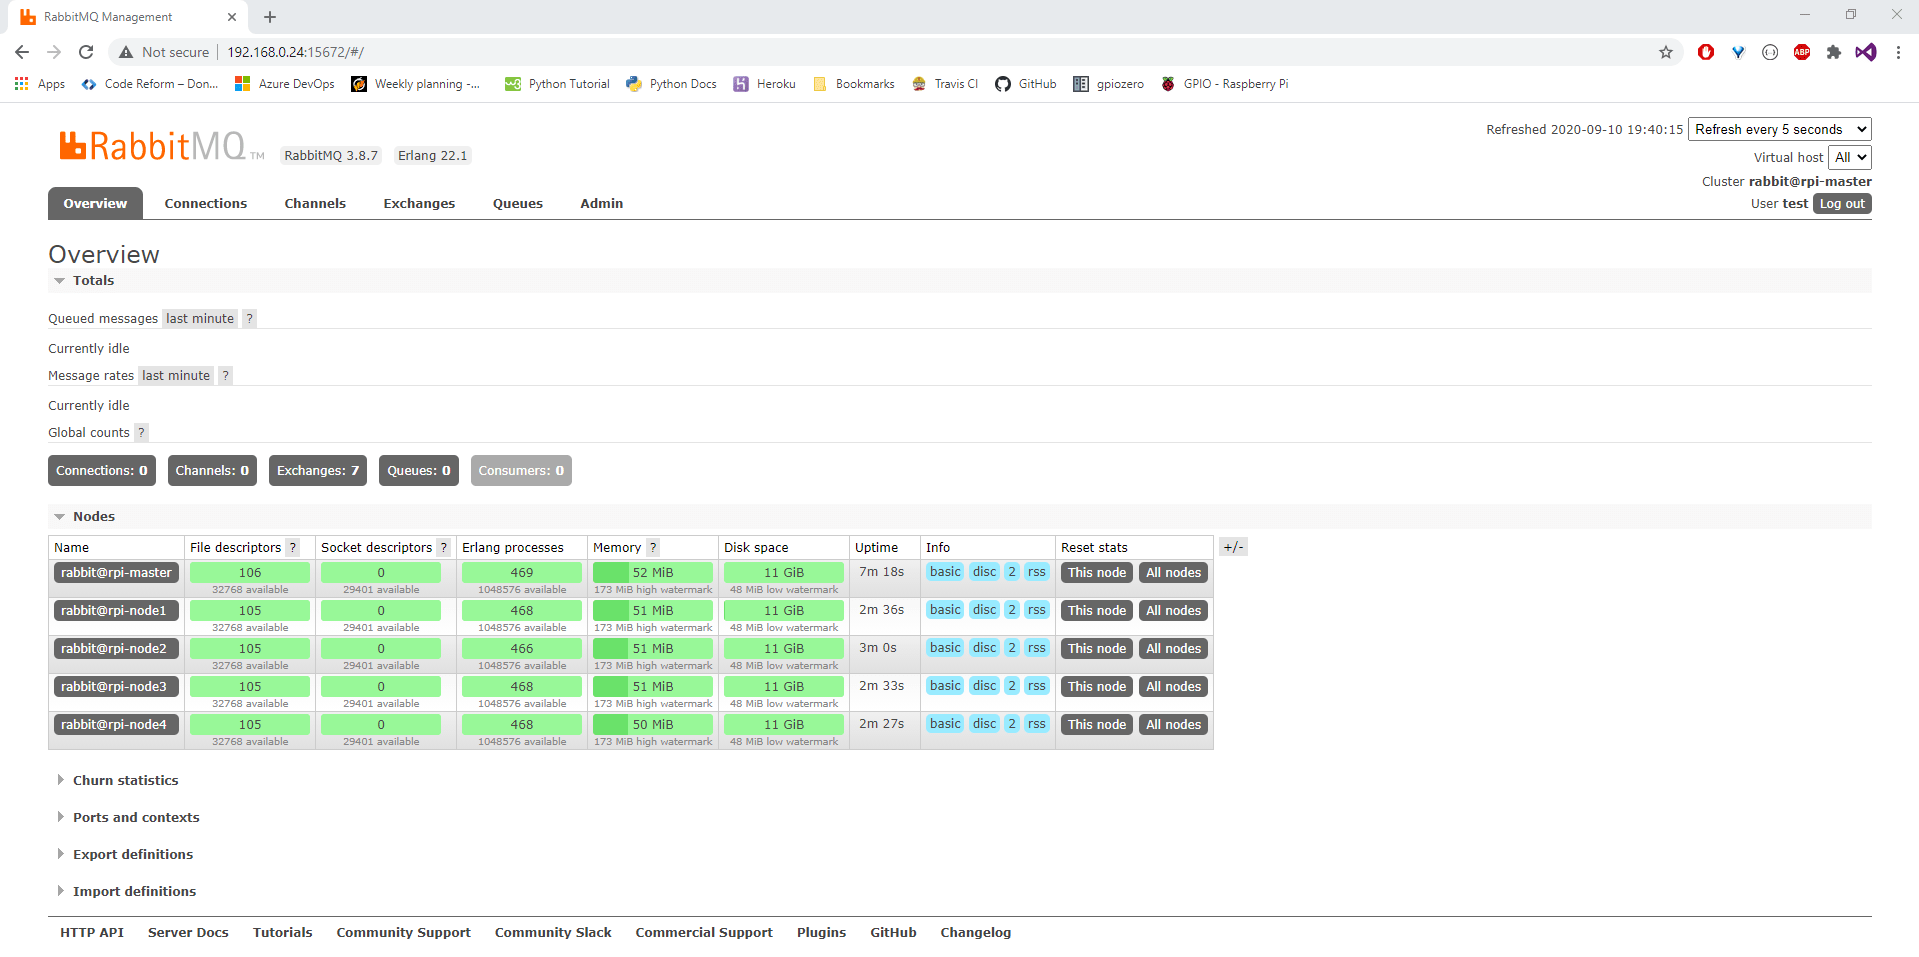Bookmark this page with the star icon
Viewport: 1919px width, 957px height.
click(1666, 52)
